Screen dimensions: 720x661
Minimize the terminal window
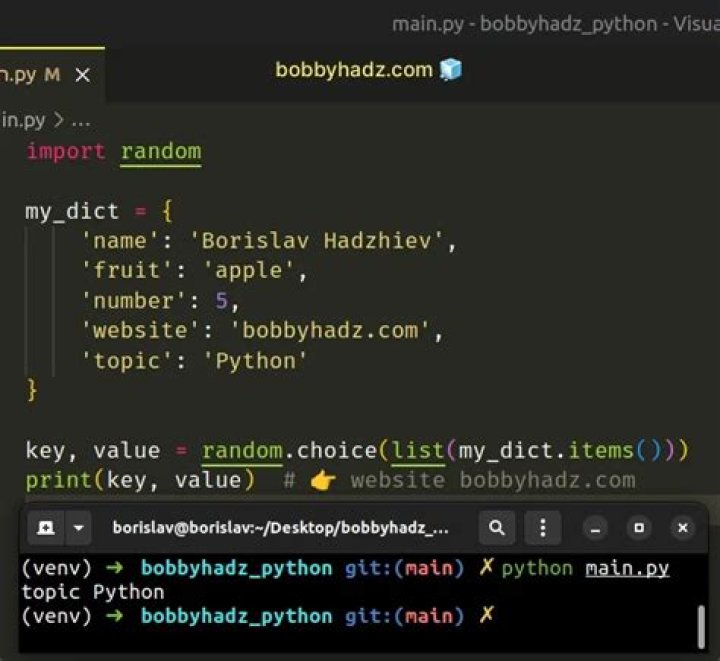595,527
